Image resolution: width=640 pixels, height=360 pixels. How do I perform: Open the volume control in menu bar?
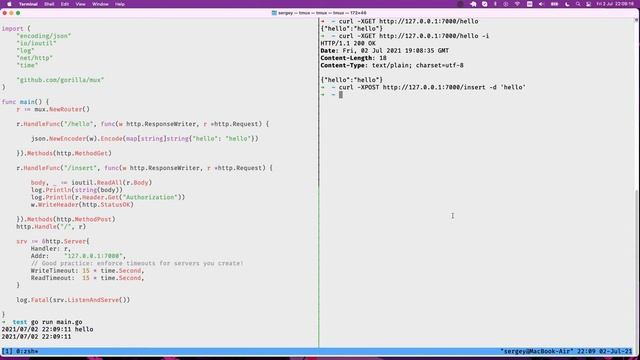coord(541,4)
